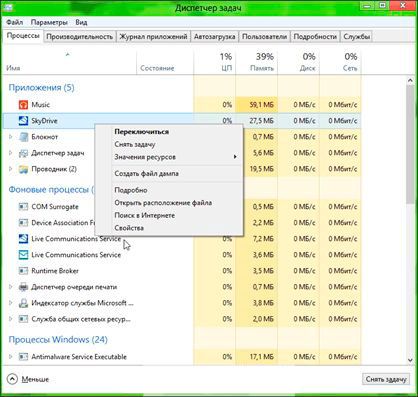Viewport: 418px width, 397px height.
Task: Sort by the Состояние column header
Action: pyautogui.click(x=165, y=63)
